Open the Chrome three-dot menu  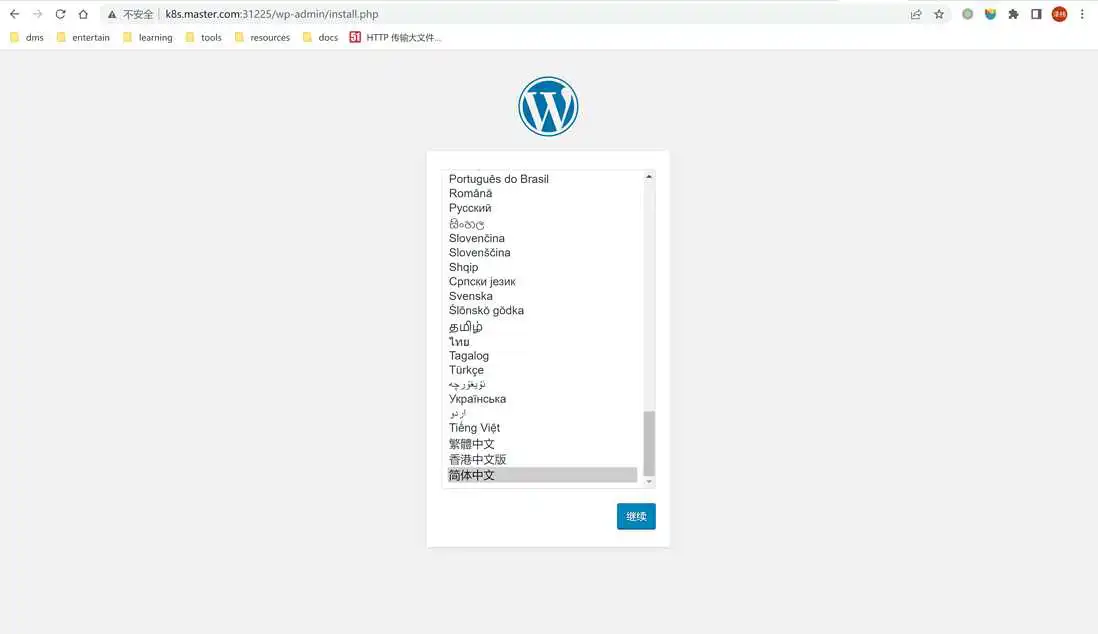point(1082,14)
